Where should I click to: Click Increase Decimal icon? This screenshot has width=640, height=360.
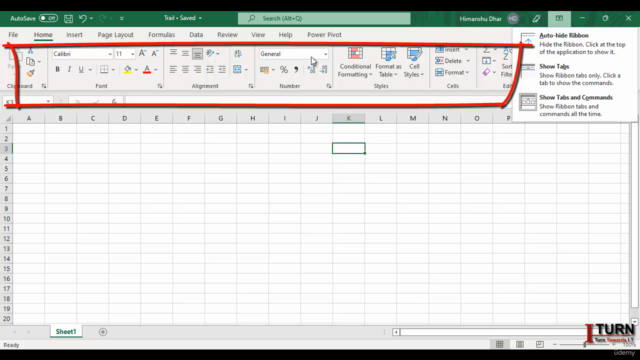[311, 70]
